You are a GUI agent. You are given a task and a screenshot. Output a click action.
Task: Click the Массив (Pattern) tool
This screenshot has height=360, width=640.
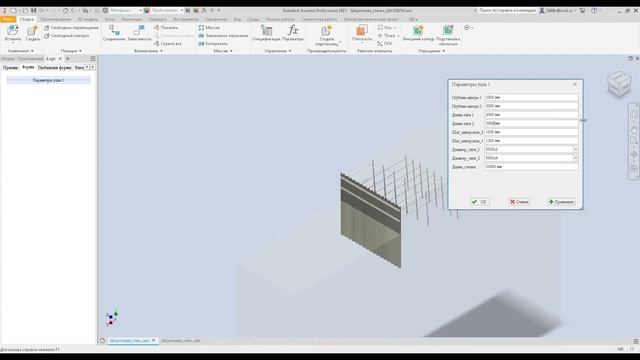point(209,27)
